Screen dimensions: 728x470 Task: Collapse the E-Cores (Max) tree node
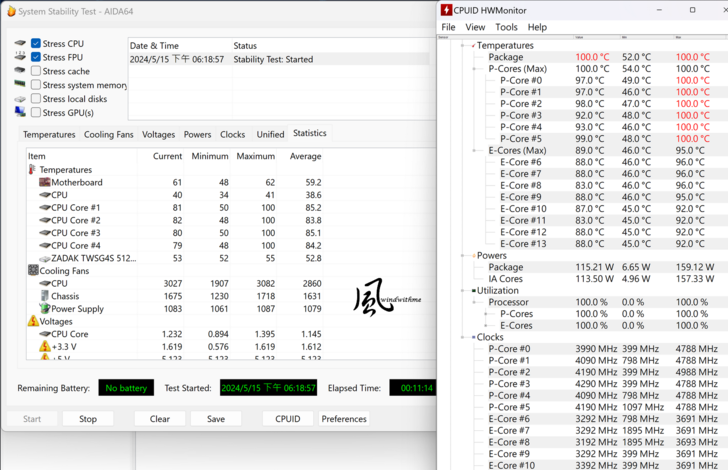point(476,151)
